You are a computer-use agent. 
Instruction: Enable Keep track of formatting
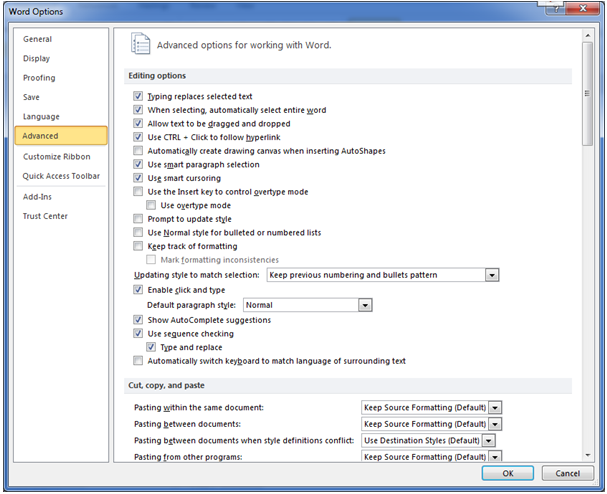(138, 246)
